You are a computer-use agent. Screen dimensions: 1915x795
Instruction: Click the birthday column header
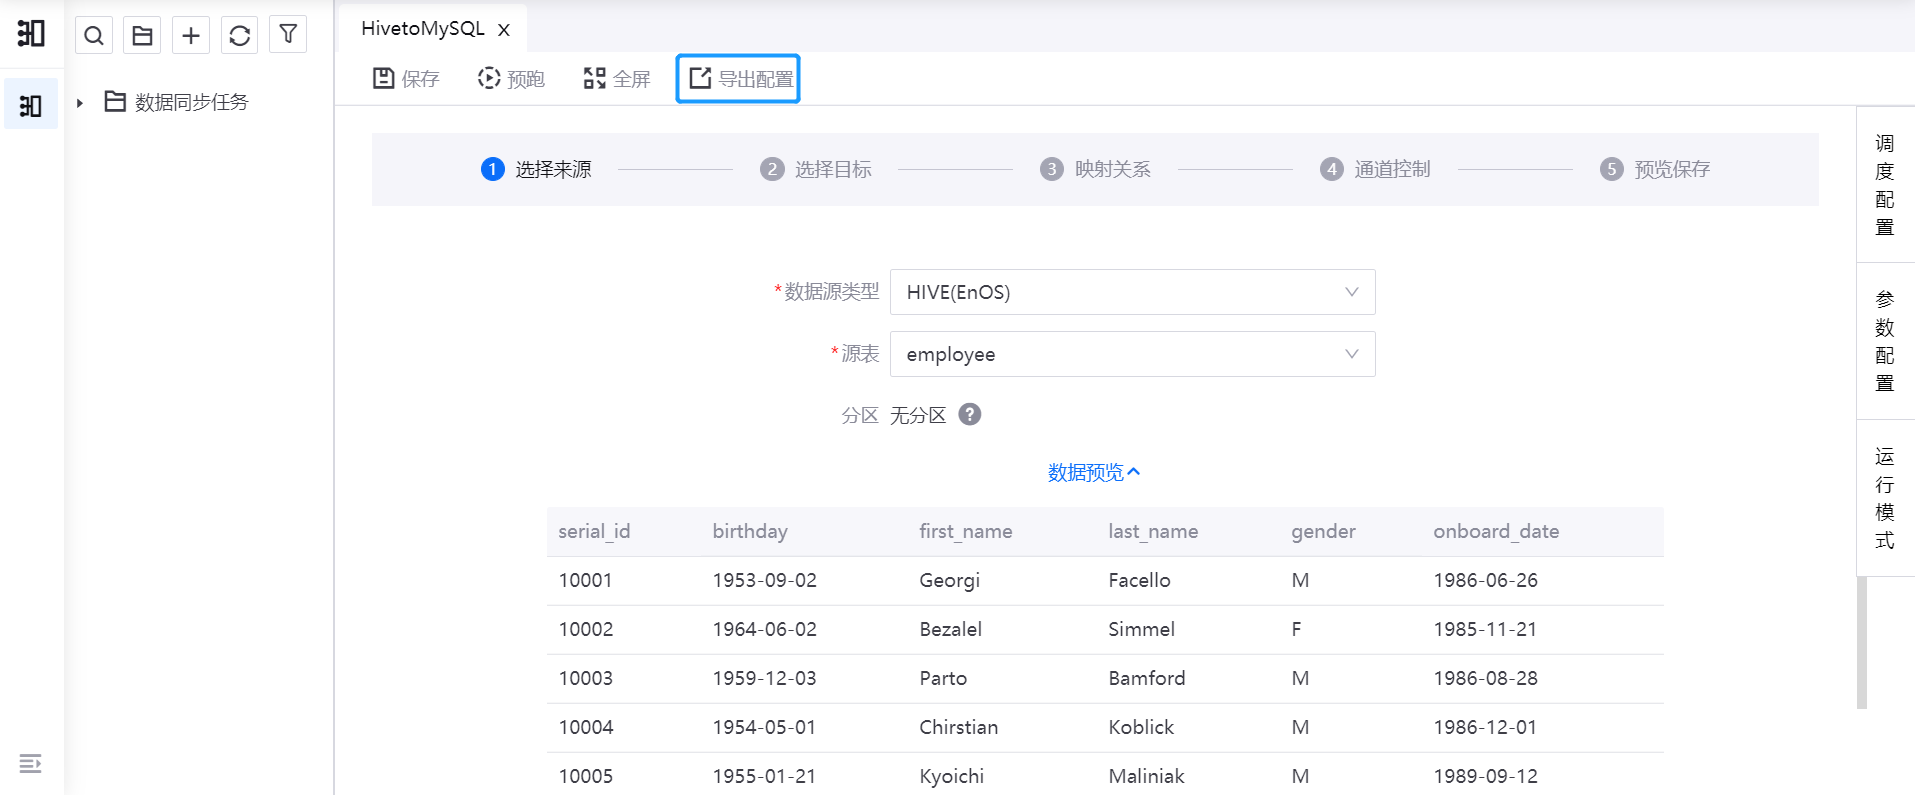tap(750, 531)
